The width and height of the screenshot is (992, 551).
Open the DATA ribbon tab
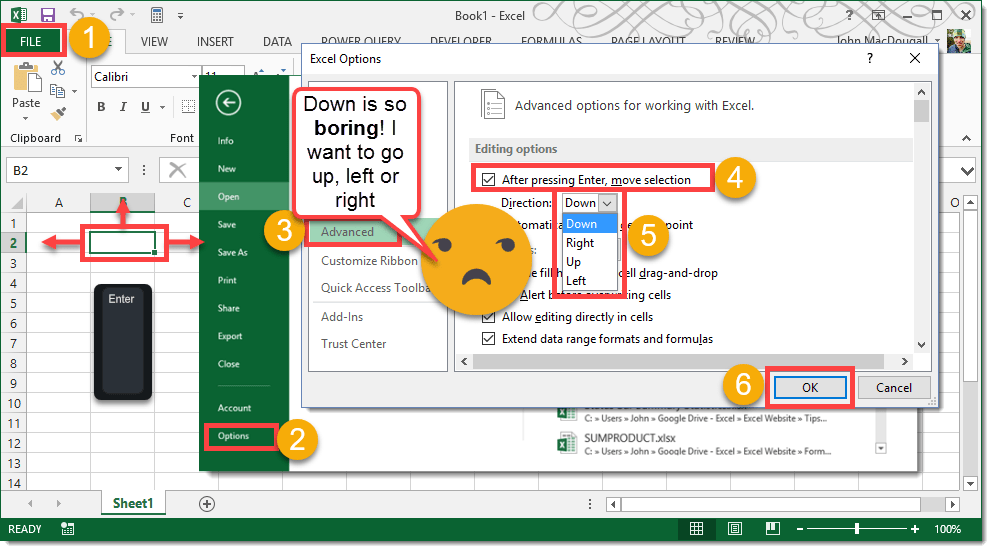277,42
